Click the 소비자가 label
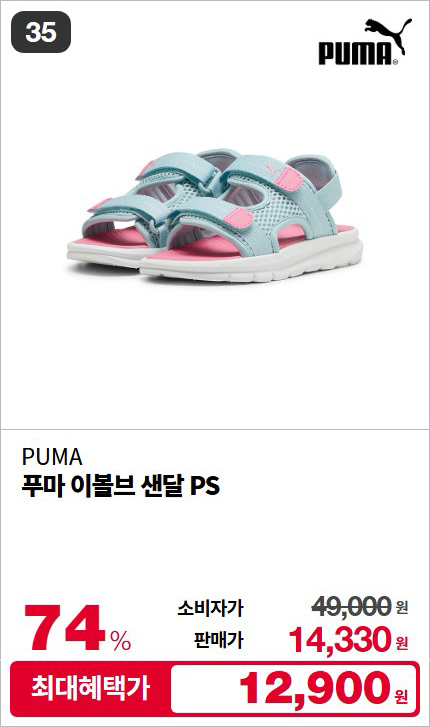430x727 pixels. click(210, 608)
